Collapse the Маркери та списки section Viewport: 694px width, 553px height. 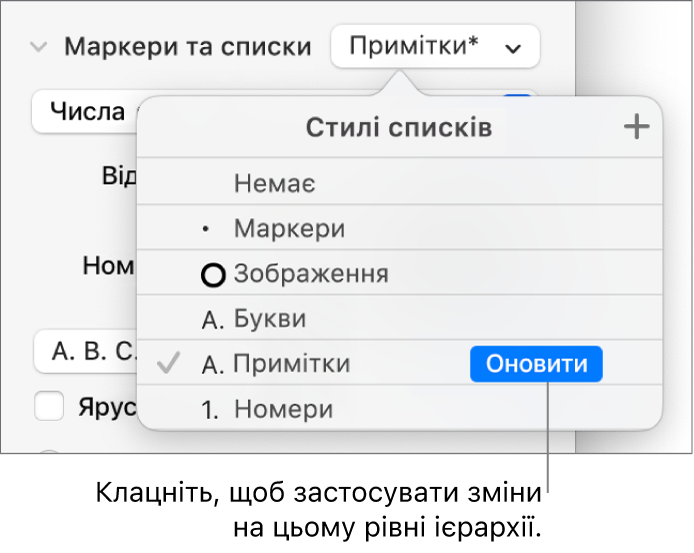39,46
